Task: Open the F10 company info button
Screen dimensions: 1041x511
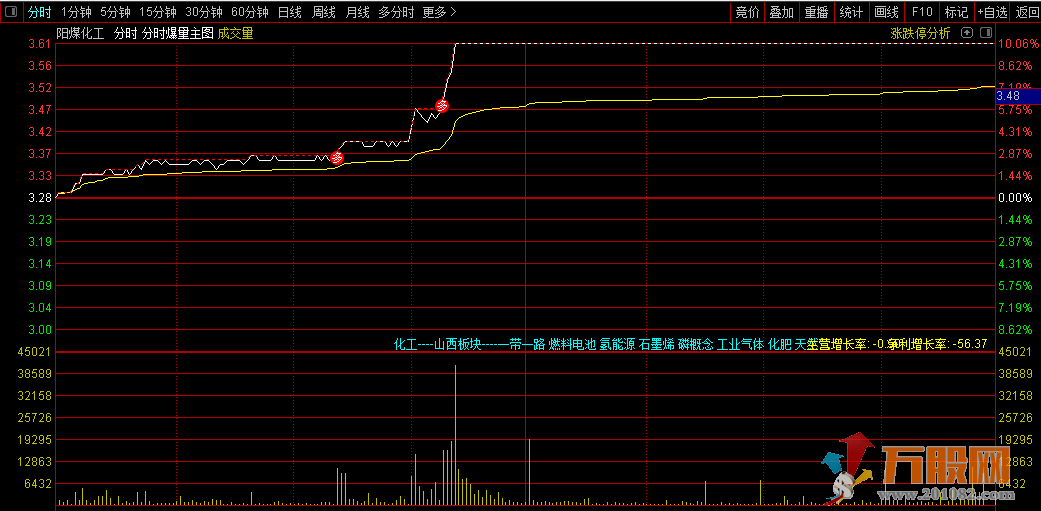Action: (921, 12)
